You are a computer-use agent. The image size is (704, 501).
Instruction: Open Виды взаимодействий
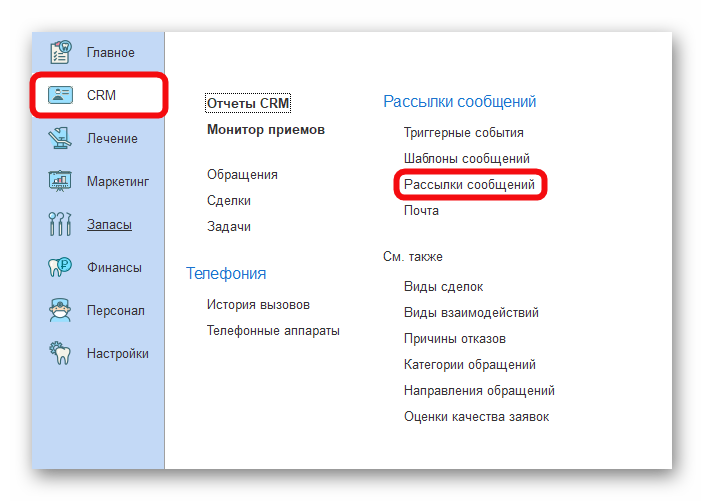pos(471,313)
